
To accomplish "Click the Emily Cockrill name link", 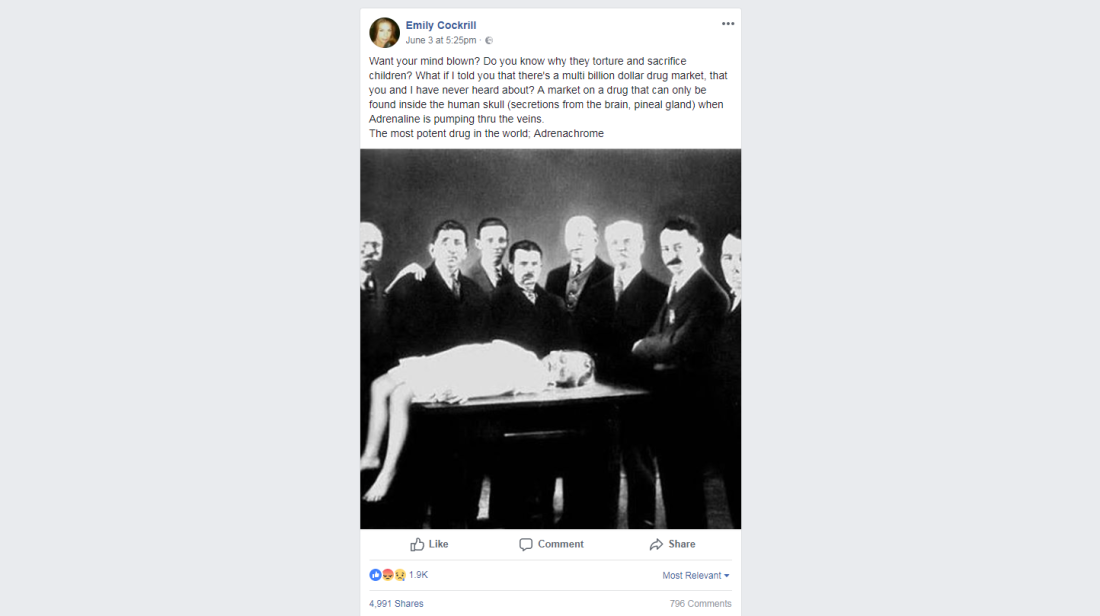I will click(x=441, y=25).
